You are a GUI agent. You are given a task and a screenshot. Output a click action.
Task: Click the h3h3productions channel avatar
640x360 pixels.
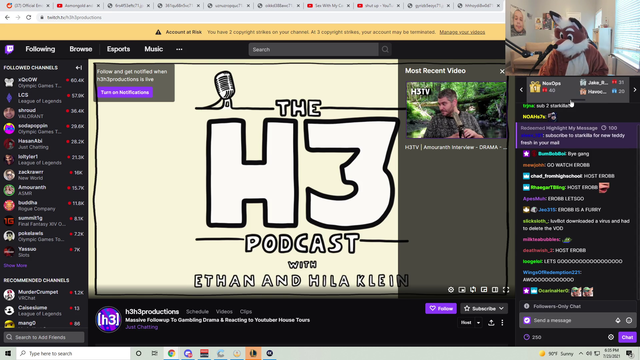[x=108, y=319]
